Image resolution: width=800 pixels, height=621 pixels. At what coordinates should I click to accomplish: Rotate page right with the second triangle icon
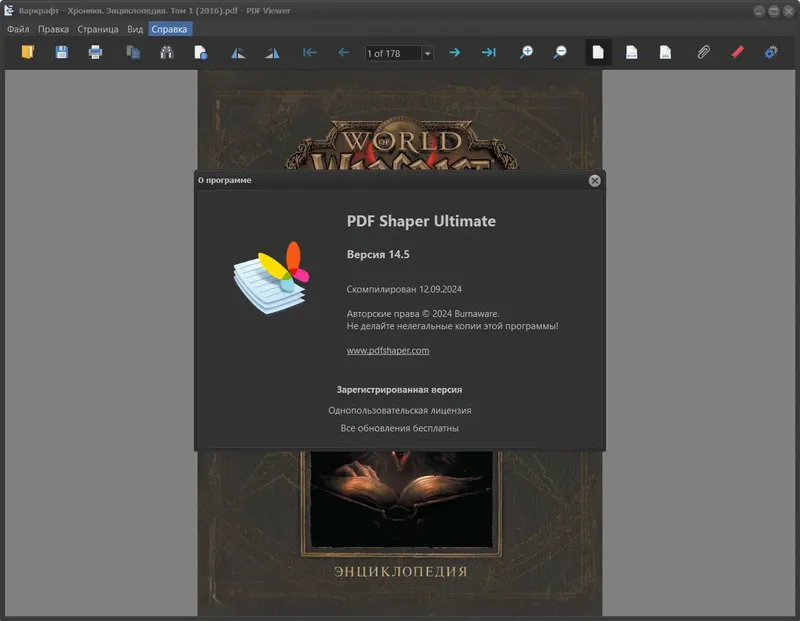(x=272, y=52)
